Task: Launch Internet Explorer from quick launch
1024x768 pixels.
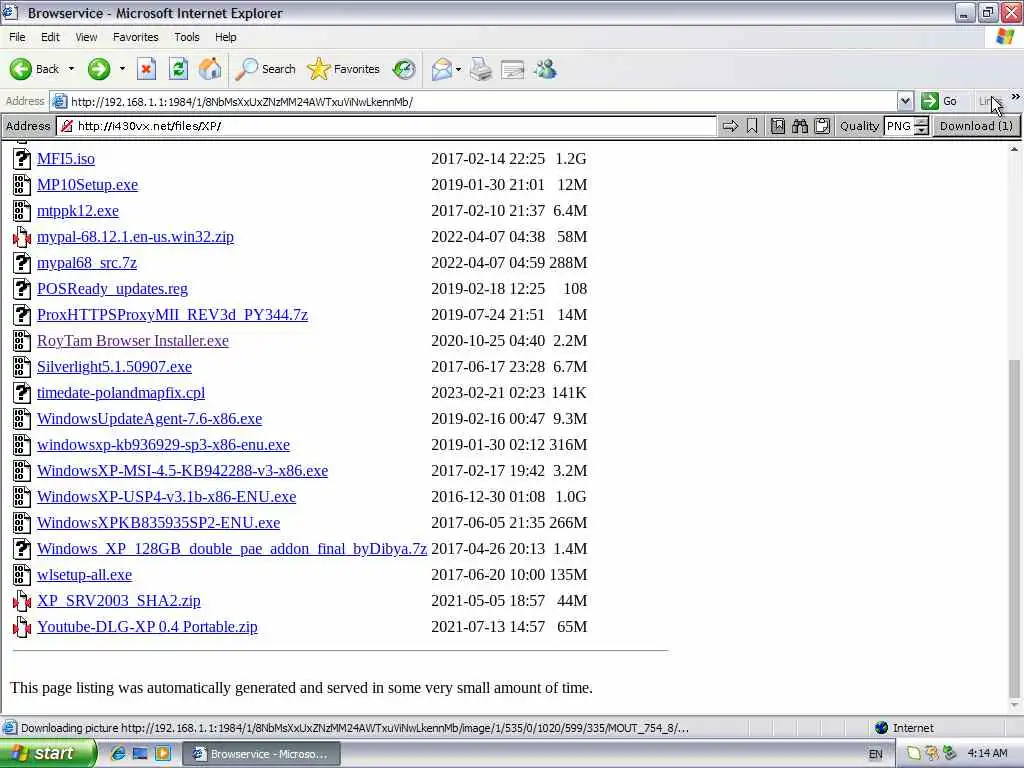Action: point(118,754)
